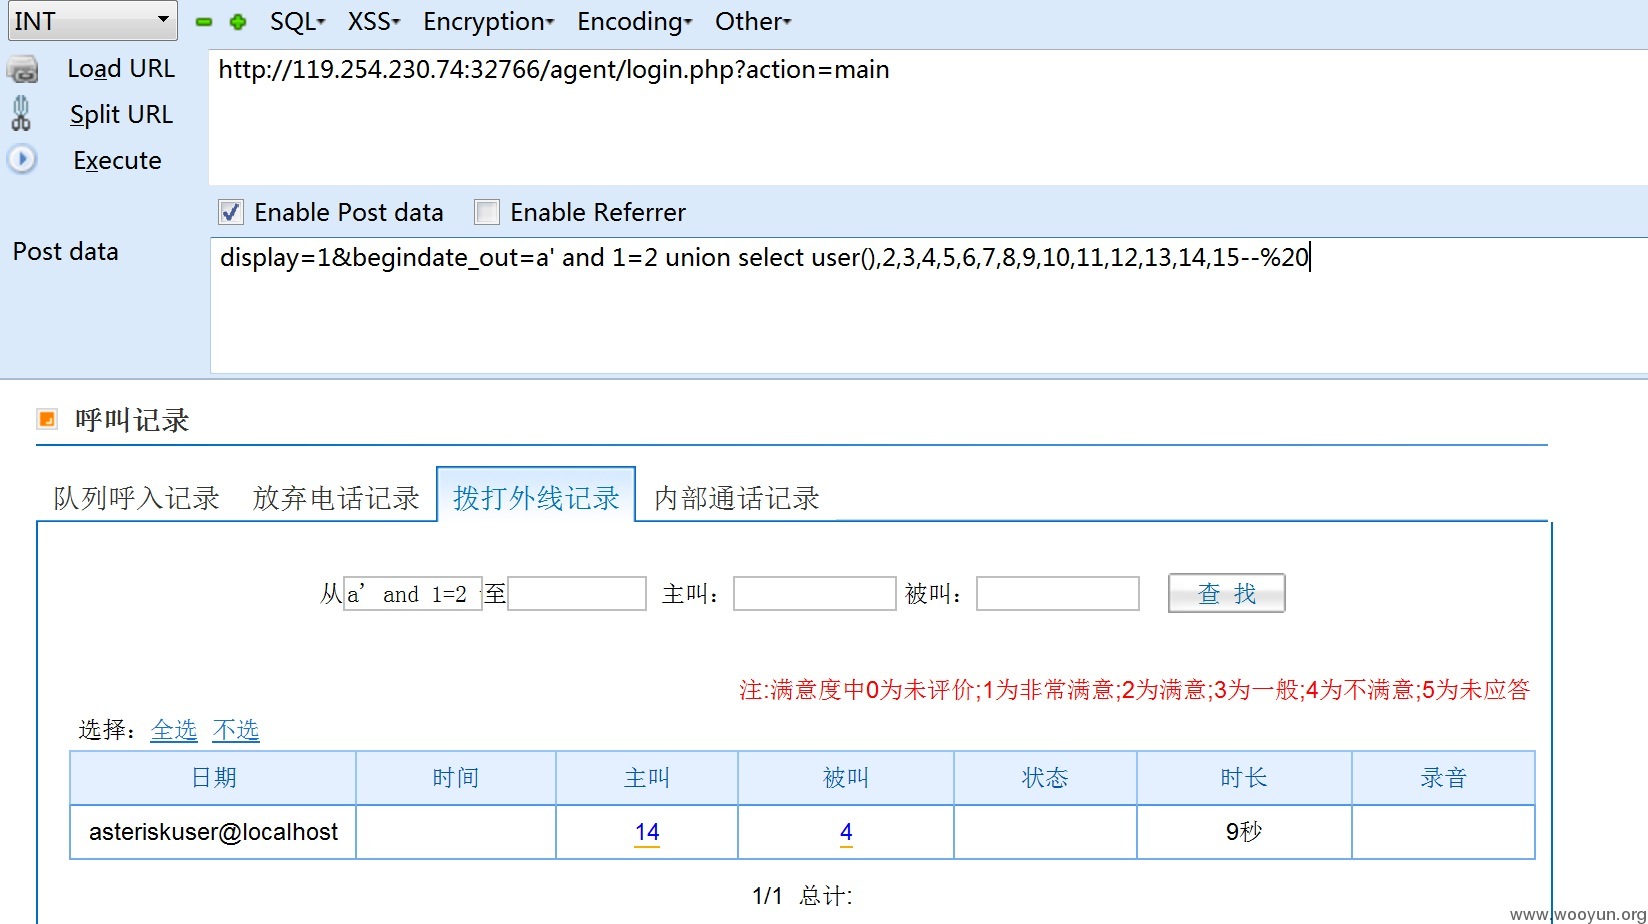The height and width of the screenshot is (924, 1648).
Task: Click the Split URL label
Action: point(121,115)
